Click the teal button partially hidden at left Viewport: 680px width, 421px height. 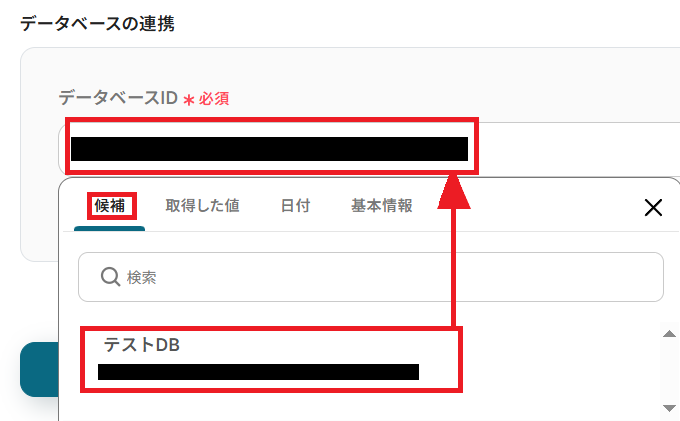click(39, 369)
